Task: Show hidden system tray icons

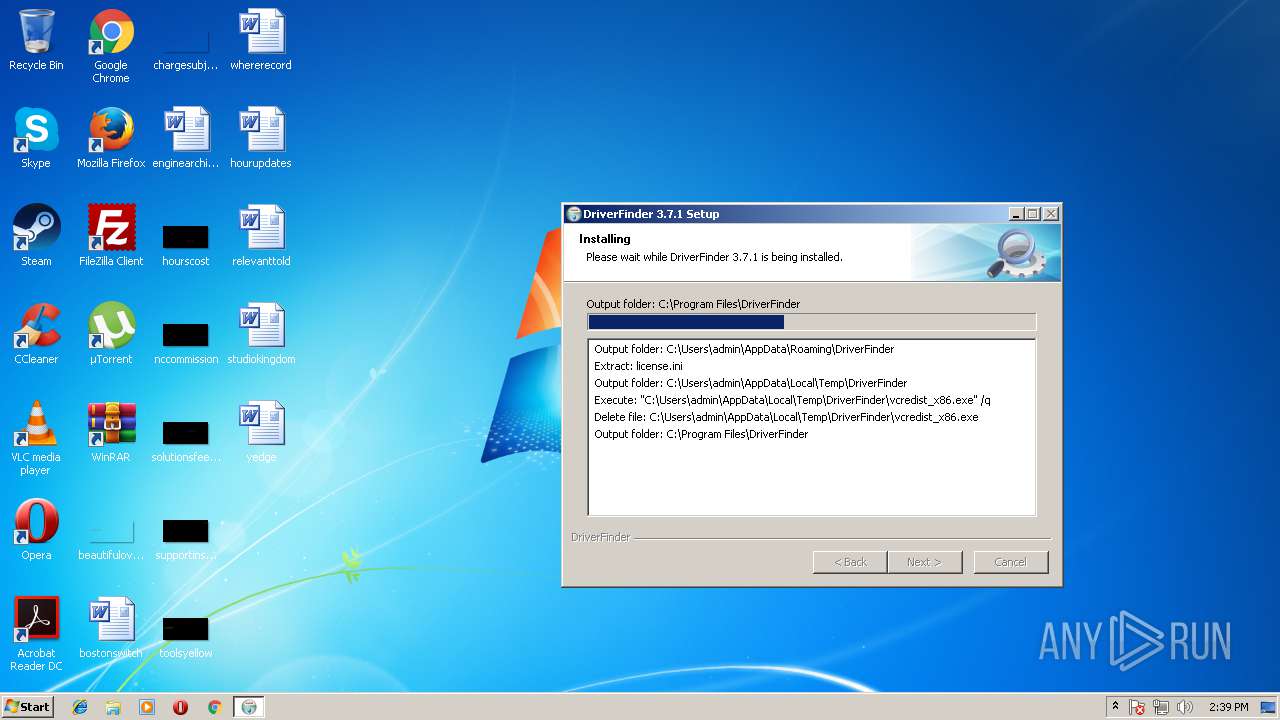Action: (x=1115, y=707)
